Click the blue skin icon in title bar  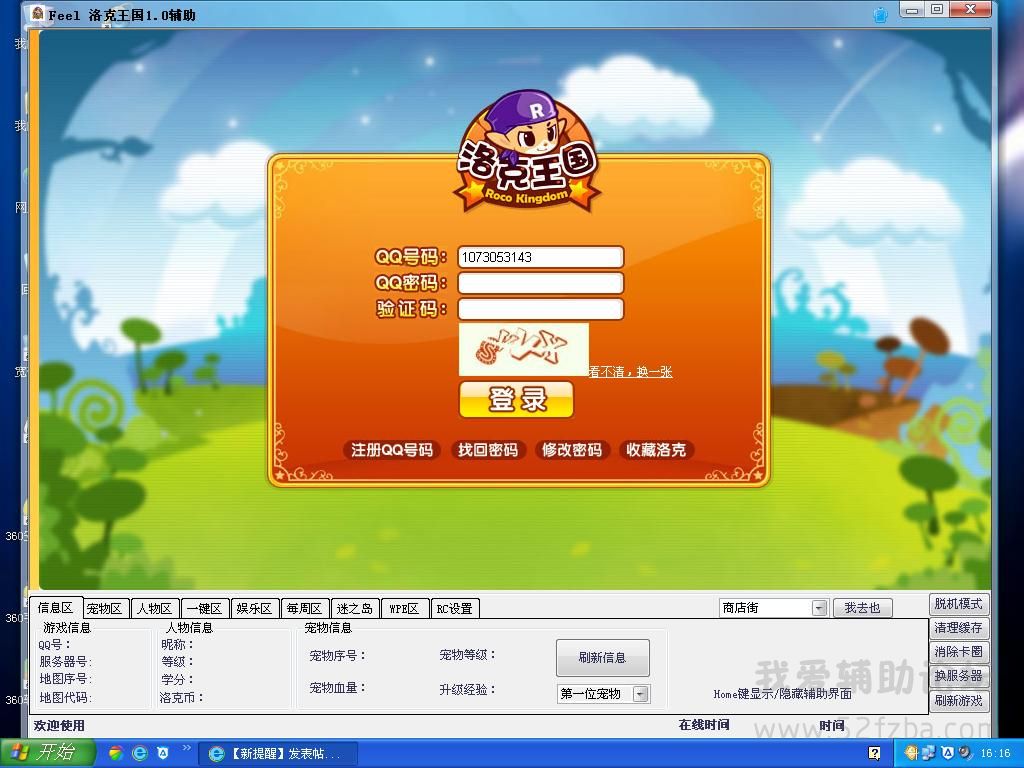point(880,14)
